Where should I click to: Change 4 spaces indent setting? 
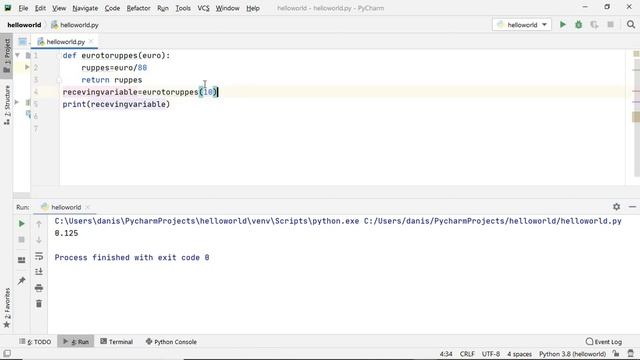click(519, 354)
